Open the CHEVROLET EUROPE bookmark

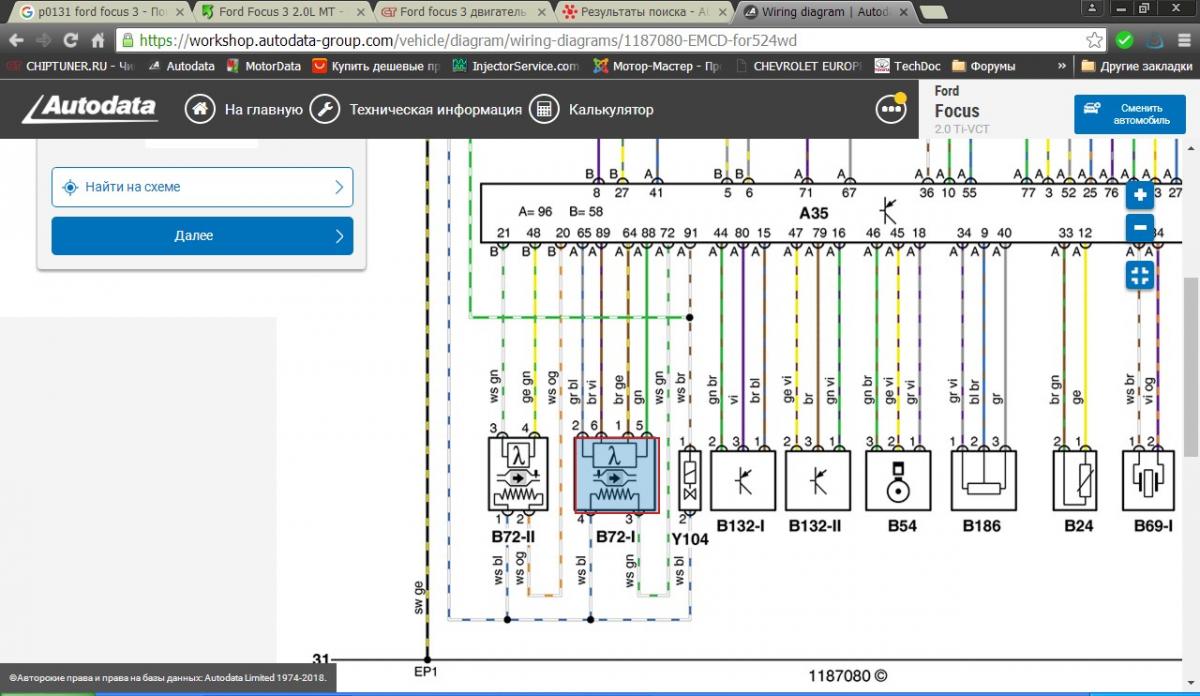(x=797, y=66)
